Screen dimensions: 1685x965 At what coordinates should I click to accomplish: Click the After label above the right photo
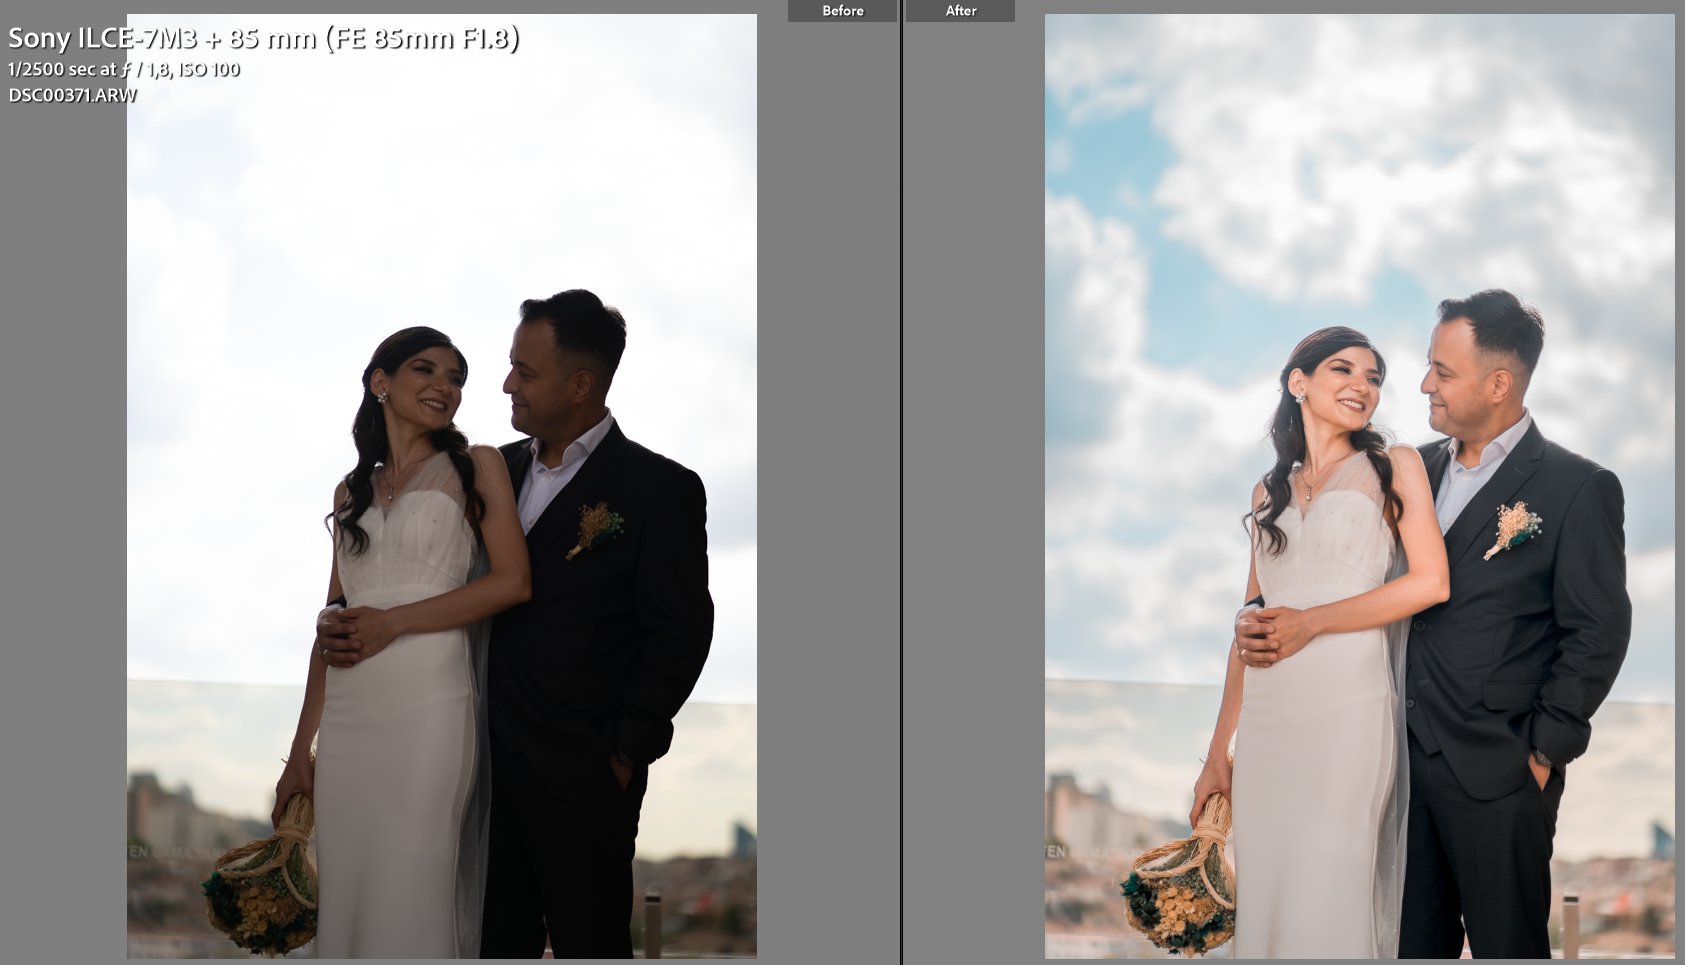pyautogui.click(x=960, y=11)
